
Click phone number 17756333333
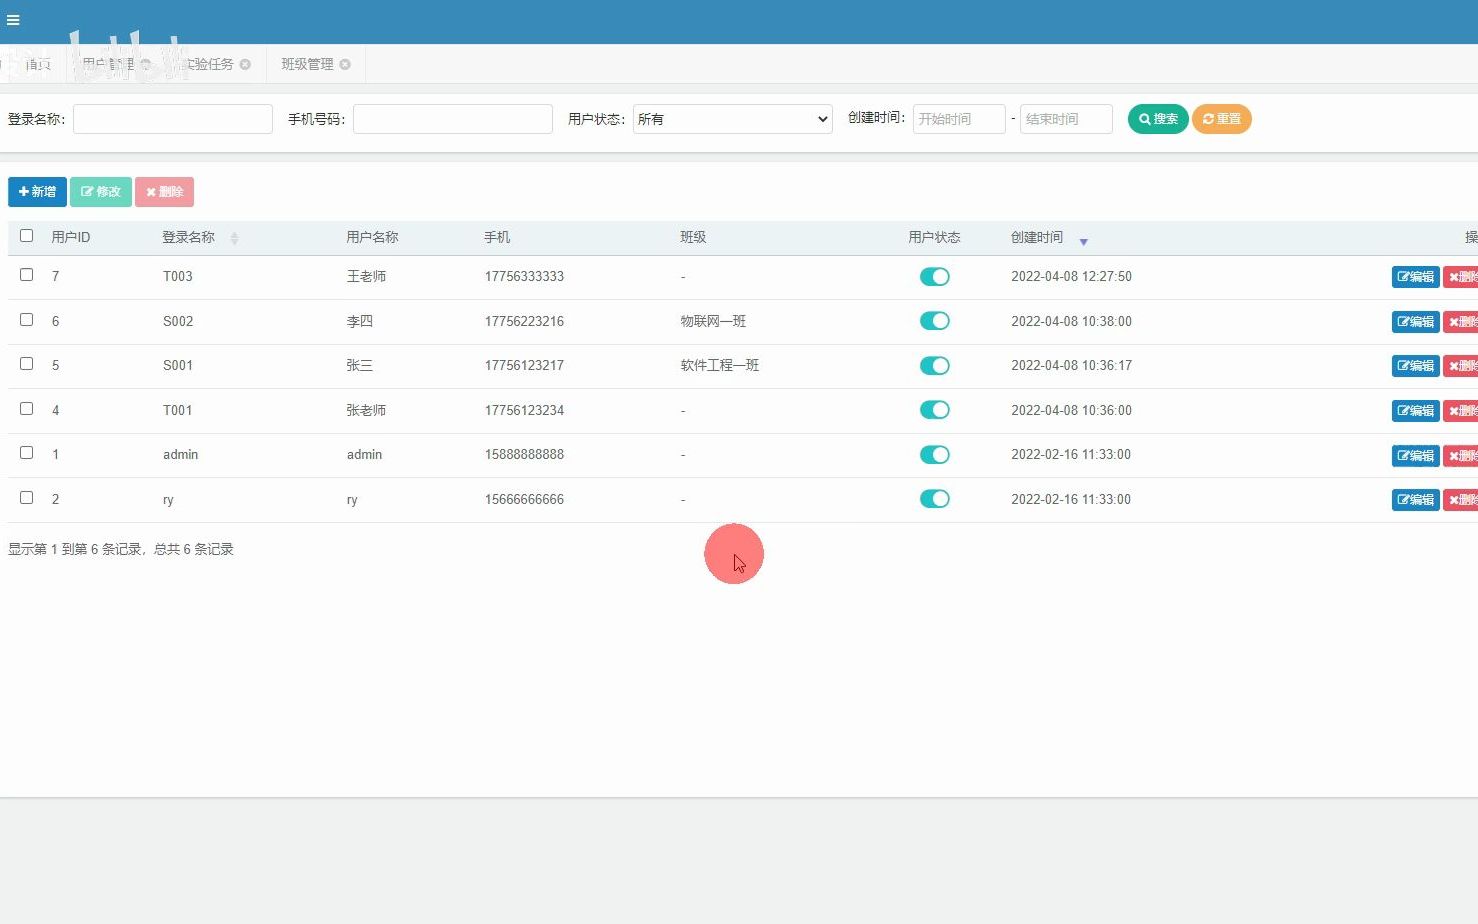point(524,277)
